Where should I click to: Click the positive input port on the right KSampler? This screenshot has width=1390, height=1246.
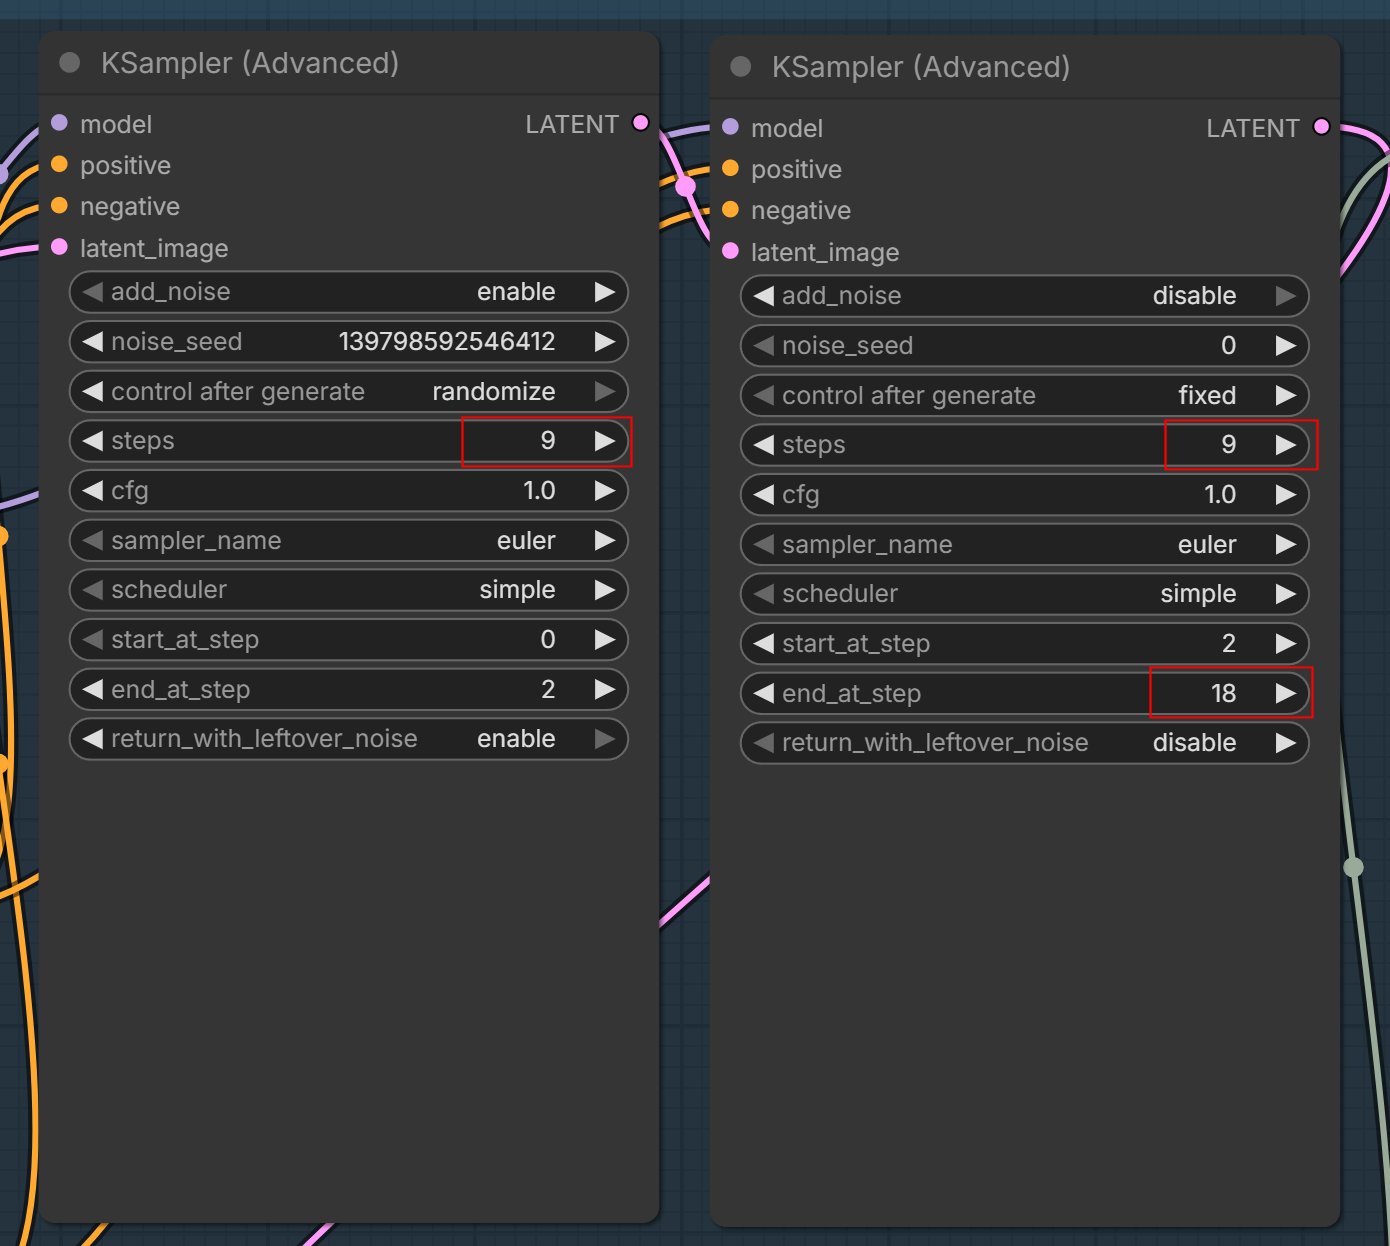click(730, 168)
